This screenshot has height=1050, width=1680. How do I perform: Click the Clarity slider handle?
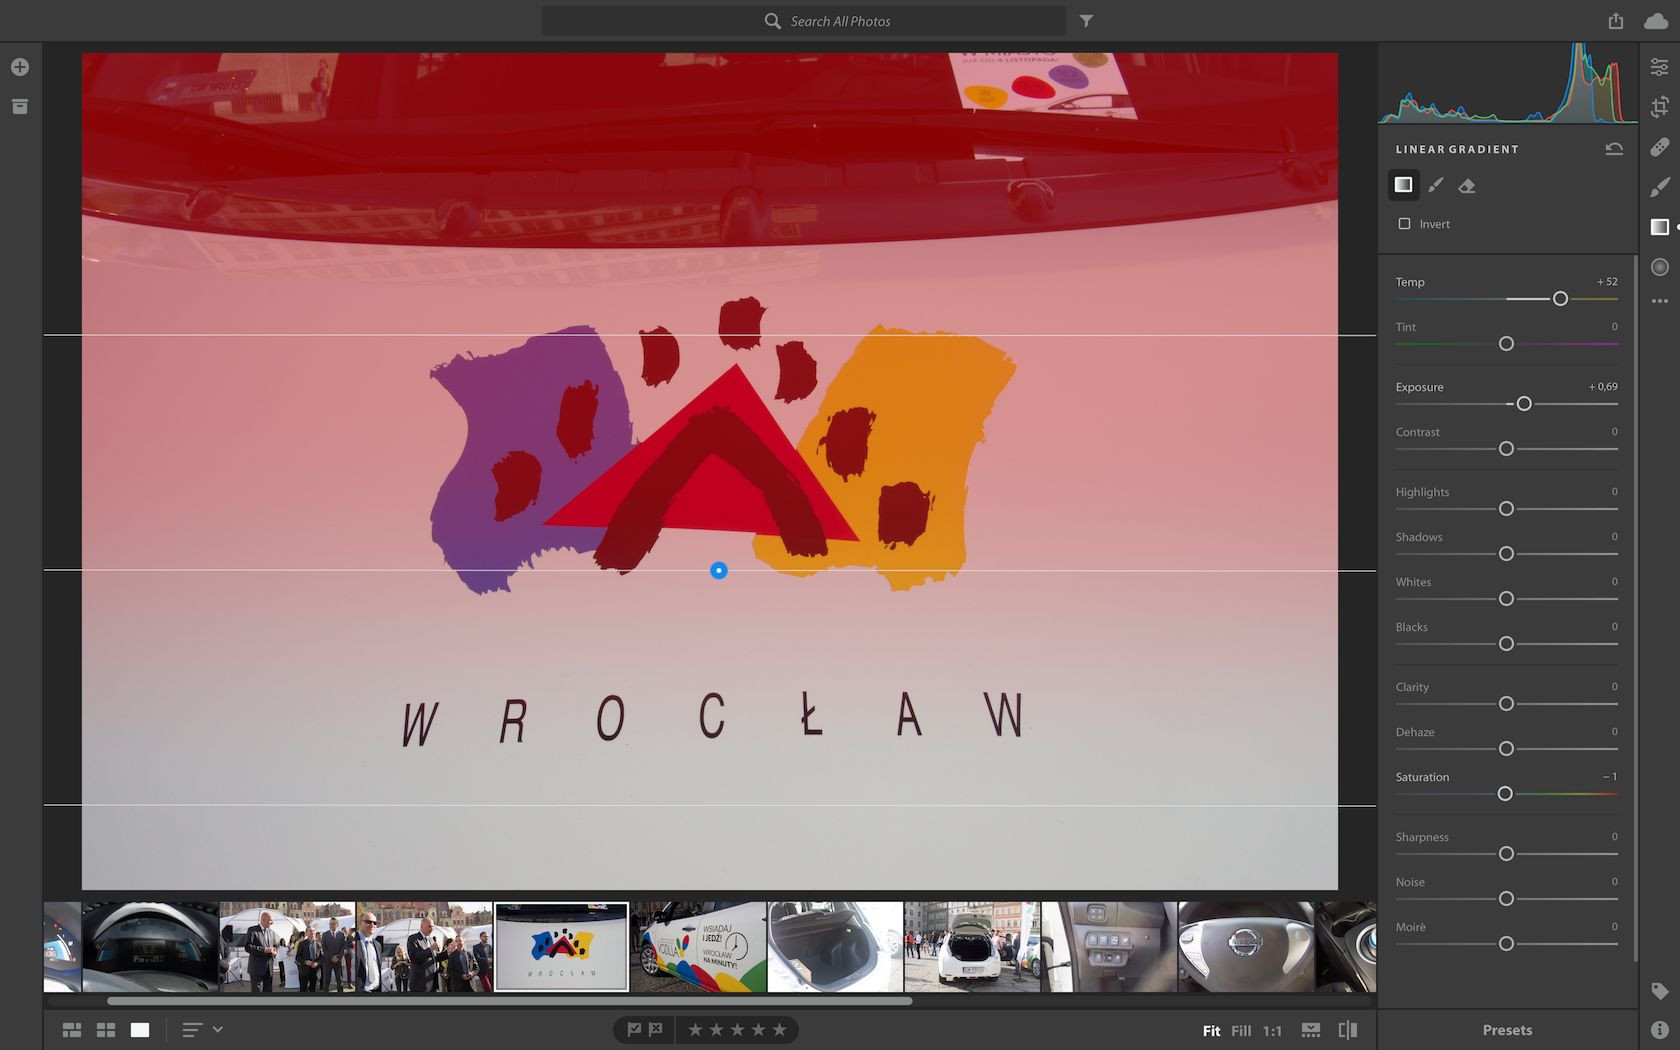pos(1506,704)
